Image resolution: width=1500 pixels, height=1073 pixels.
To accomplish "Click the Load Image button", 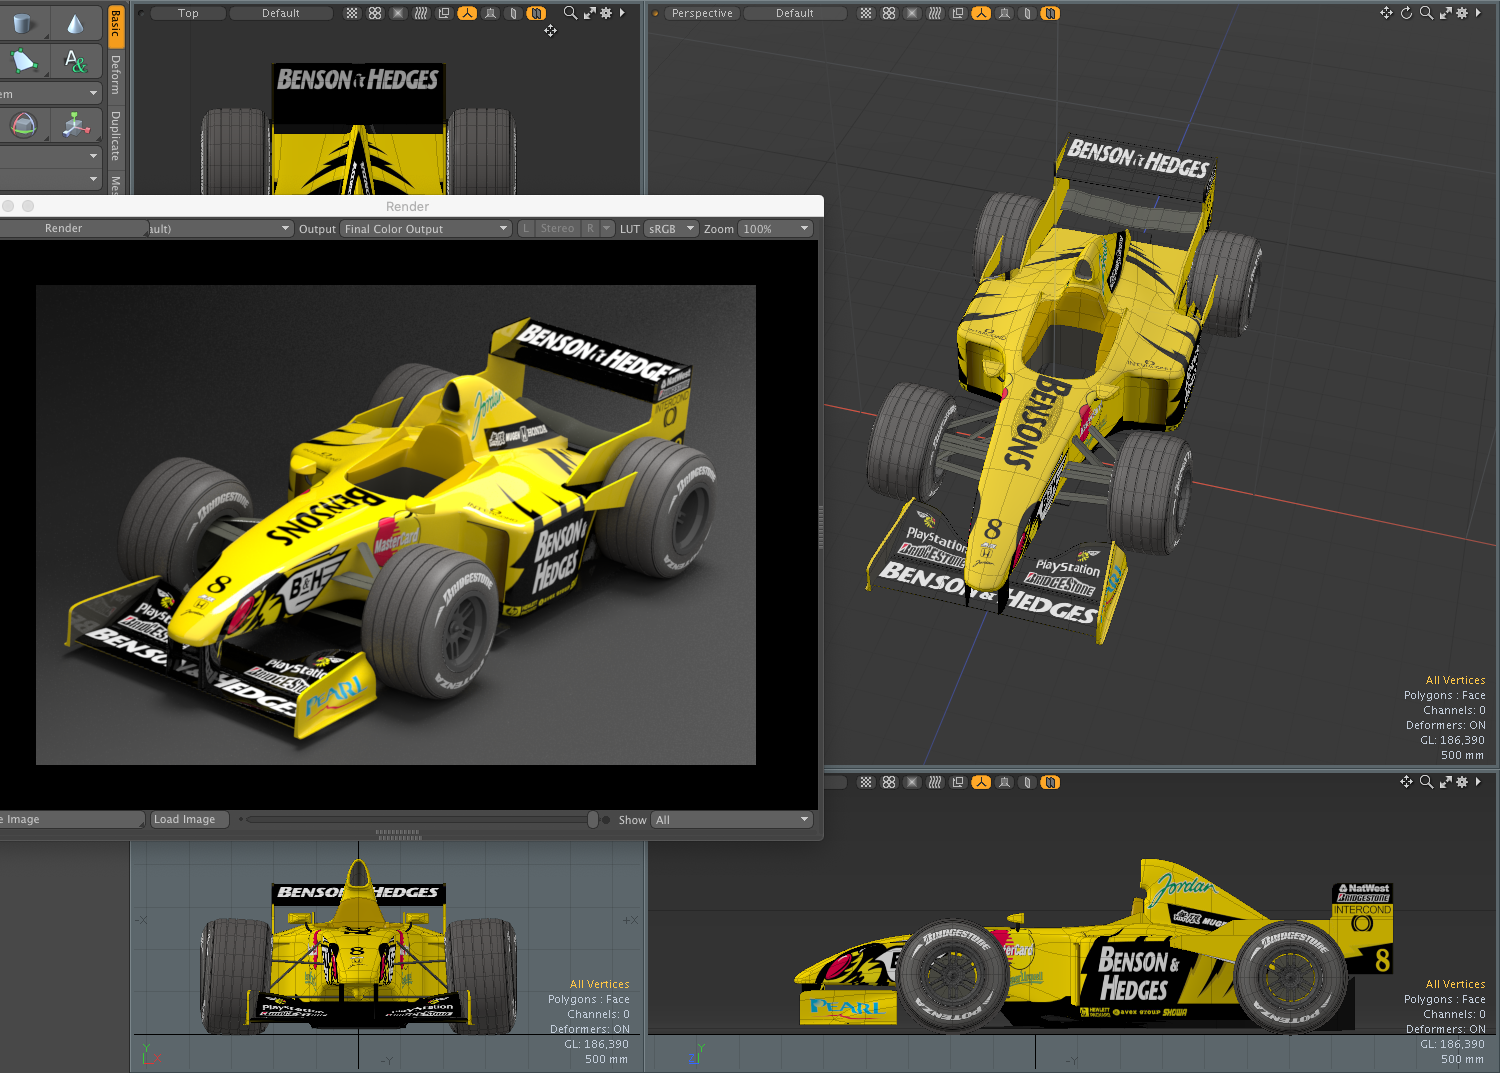I will tap(190, 819).
